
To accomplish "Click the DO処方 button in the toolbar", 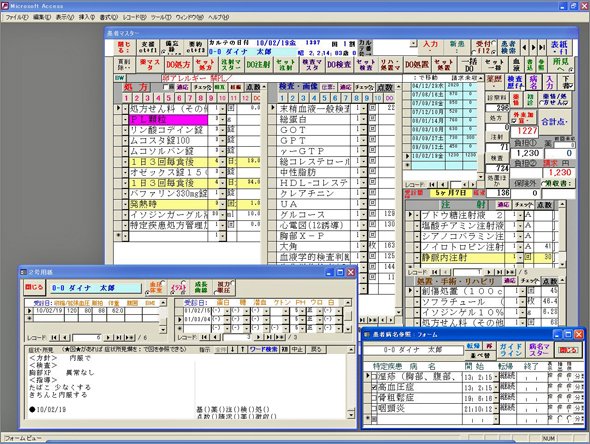I will 178,65.
